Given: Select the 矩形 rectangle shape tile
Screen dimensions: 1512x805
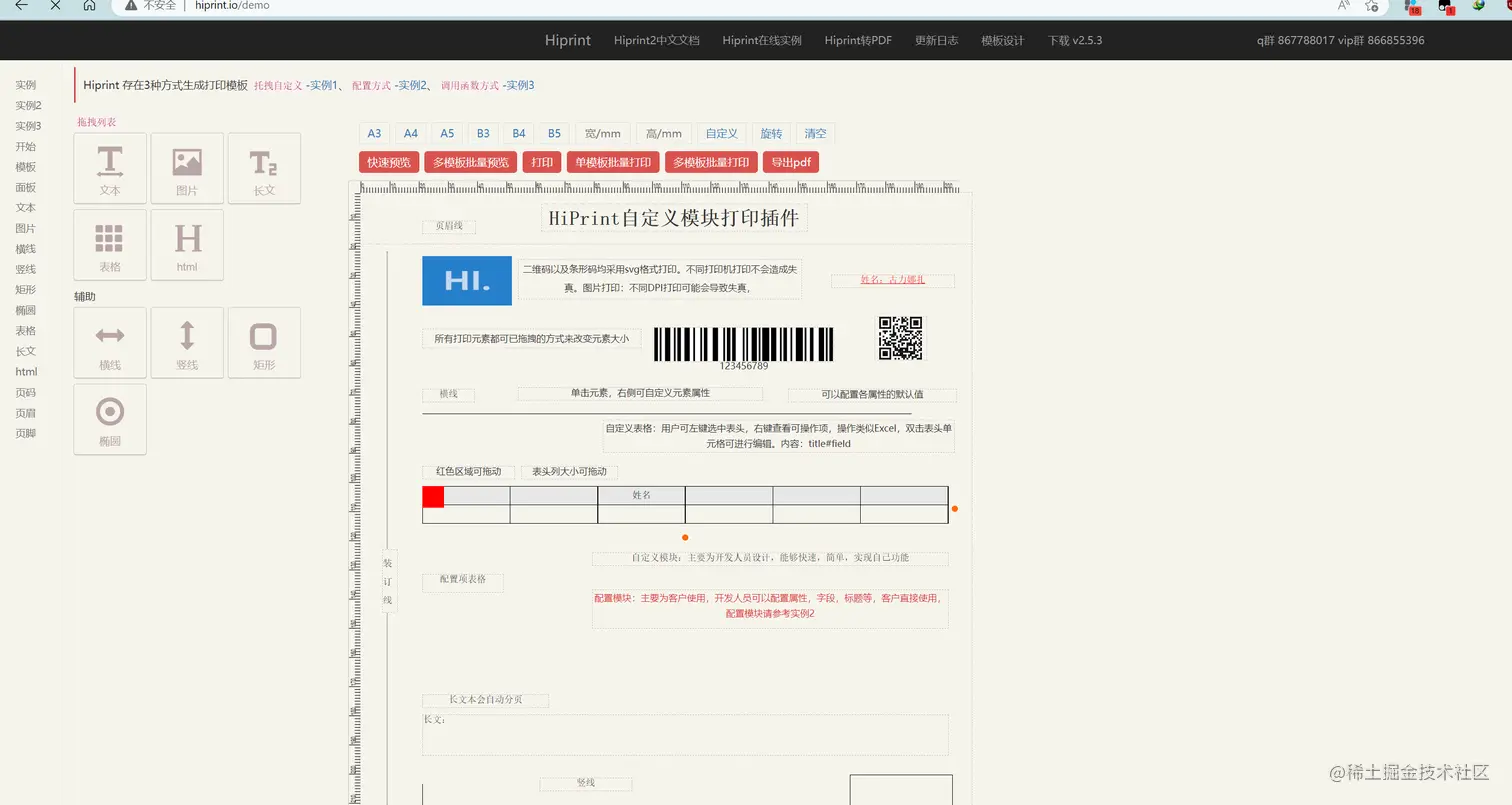Looking at the screenshot, I should point(264,343).
